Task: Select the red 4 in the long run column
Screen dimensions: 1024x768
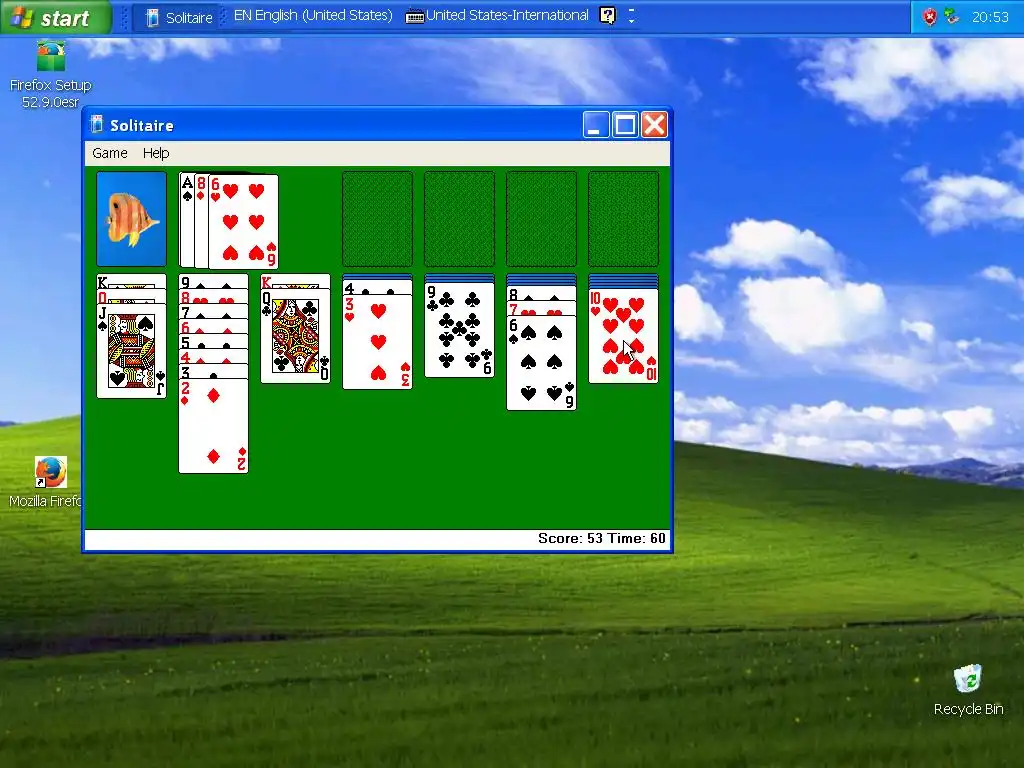Action: (214, 357)
